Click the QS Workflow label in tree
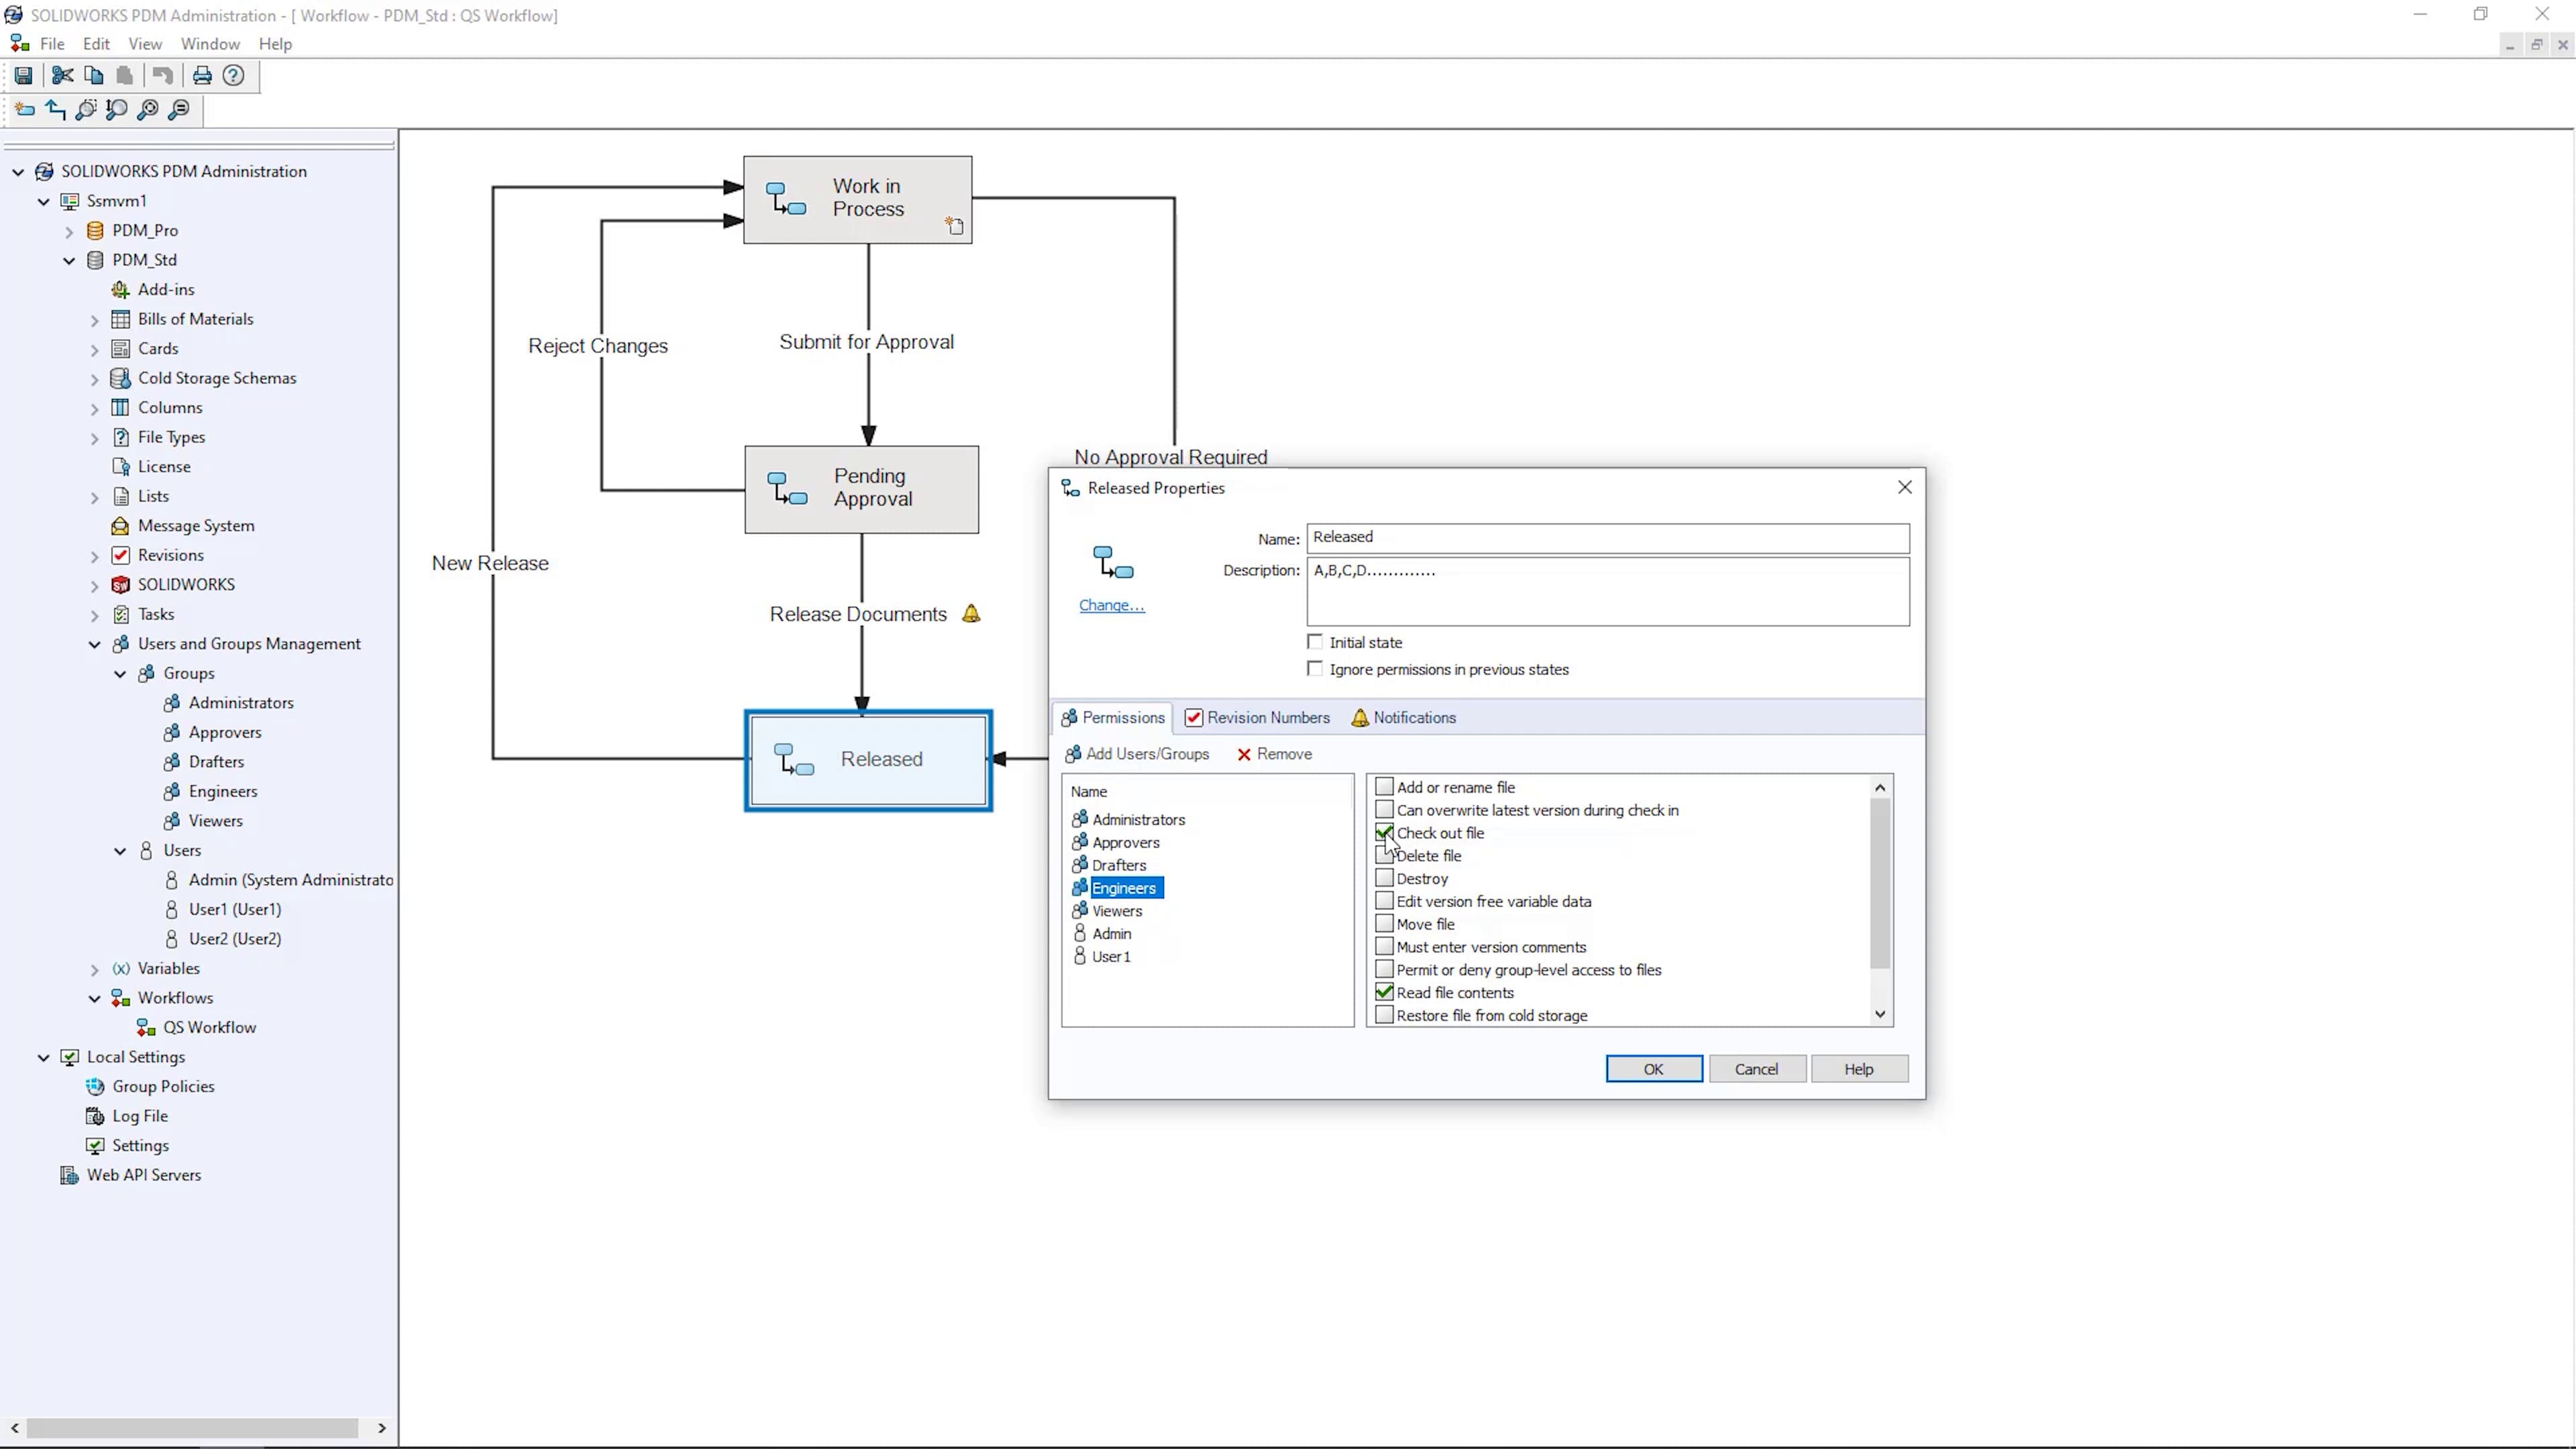2576x1449 pixels. coord(211,1026)
